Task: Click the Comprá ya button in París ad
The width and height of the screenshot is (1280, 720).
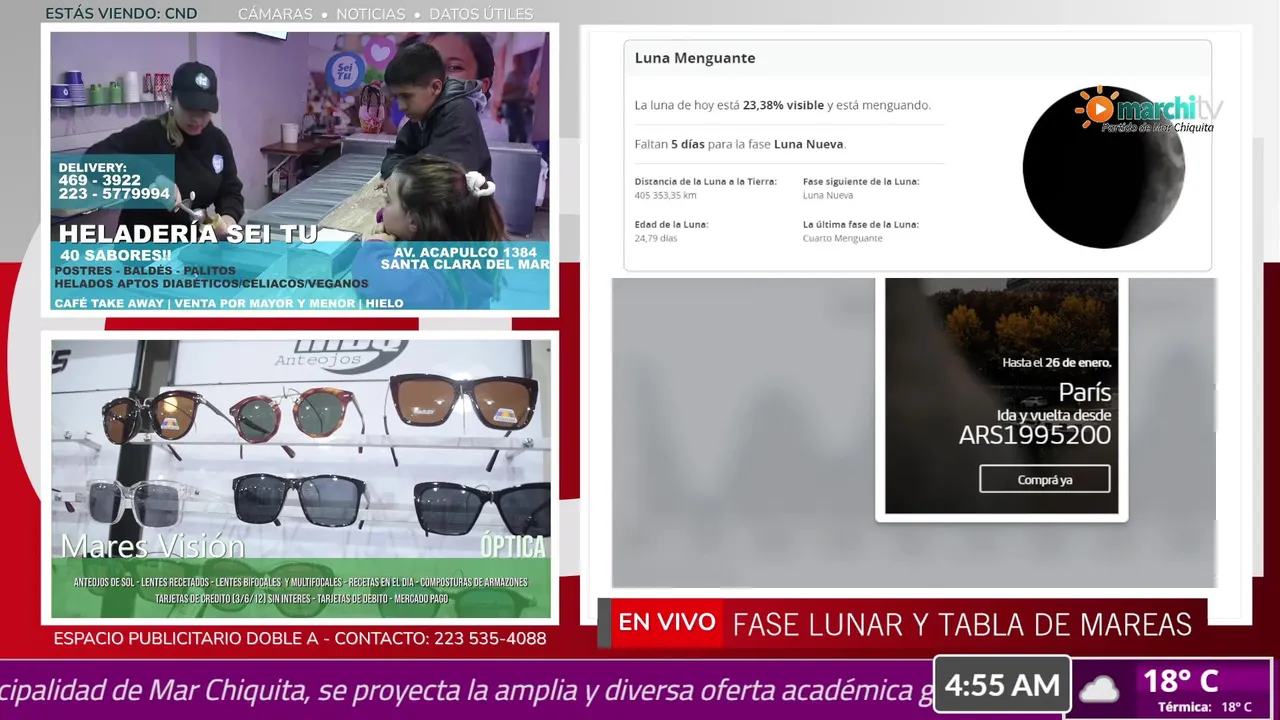Action: pyautogui.click(x=1045, y=480)
